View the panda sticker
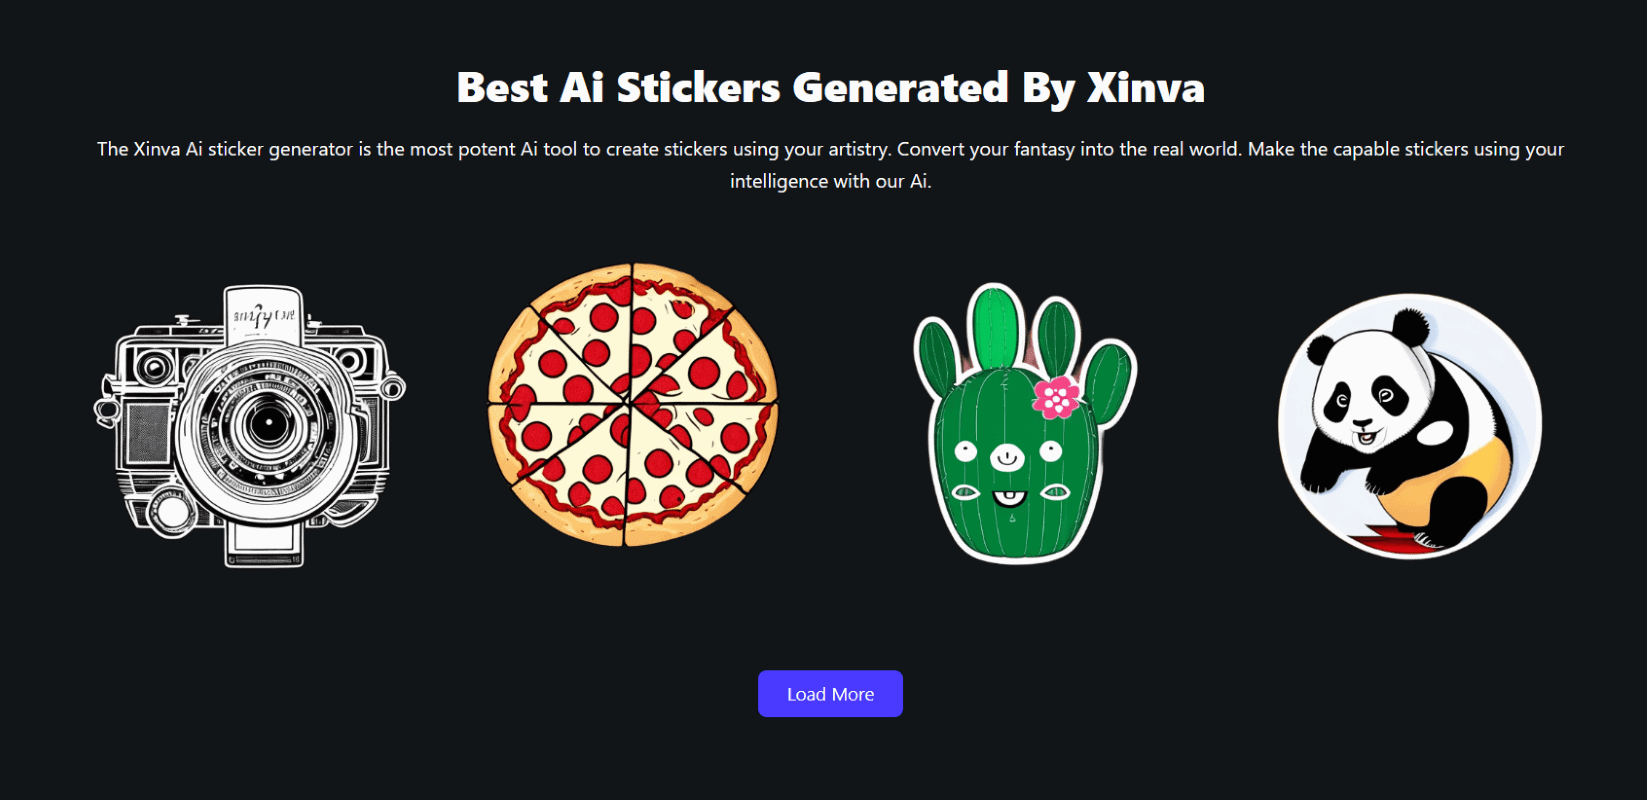Image resolution: width=1647 pixels, height=800 pixels. point(1410,426)
